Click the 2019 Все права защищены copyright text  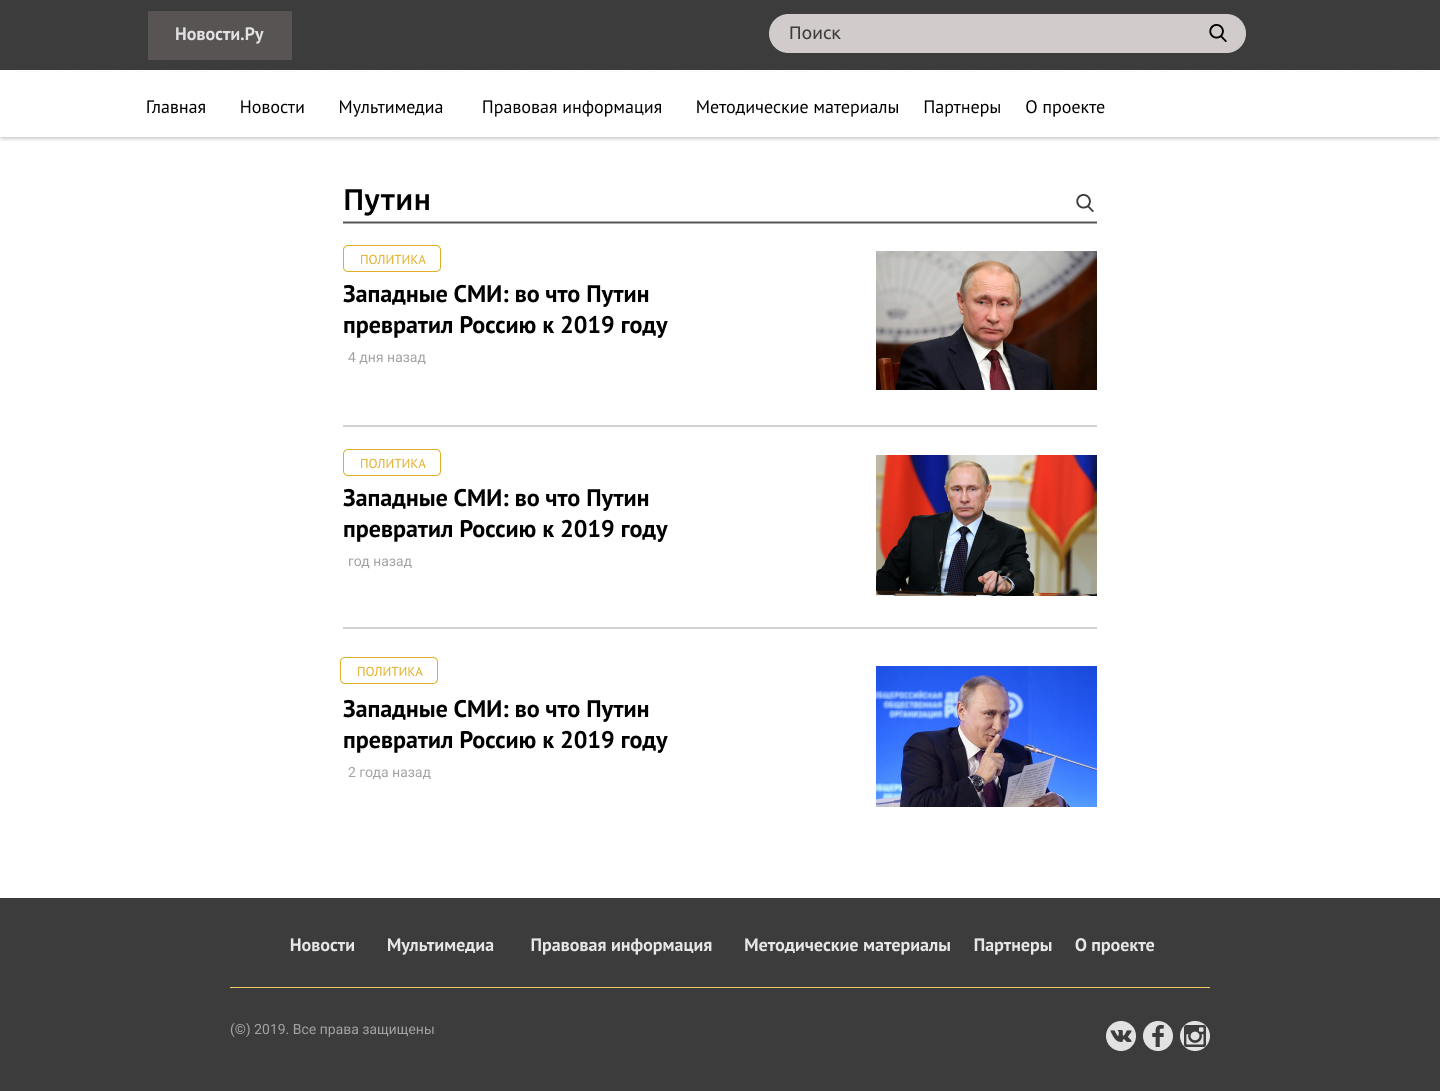332,1029
